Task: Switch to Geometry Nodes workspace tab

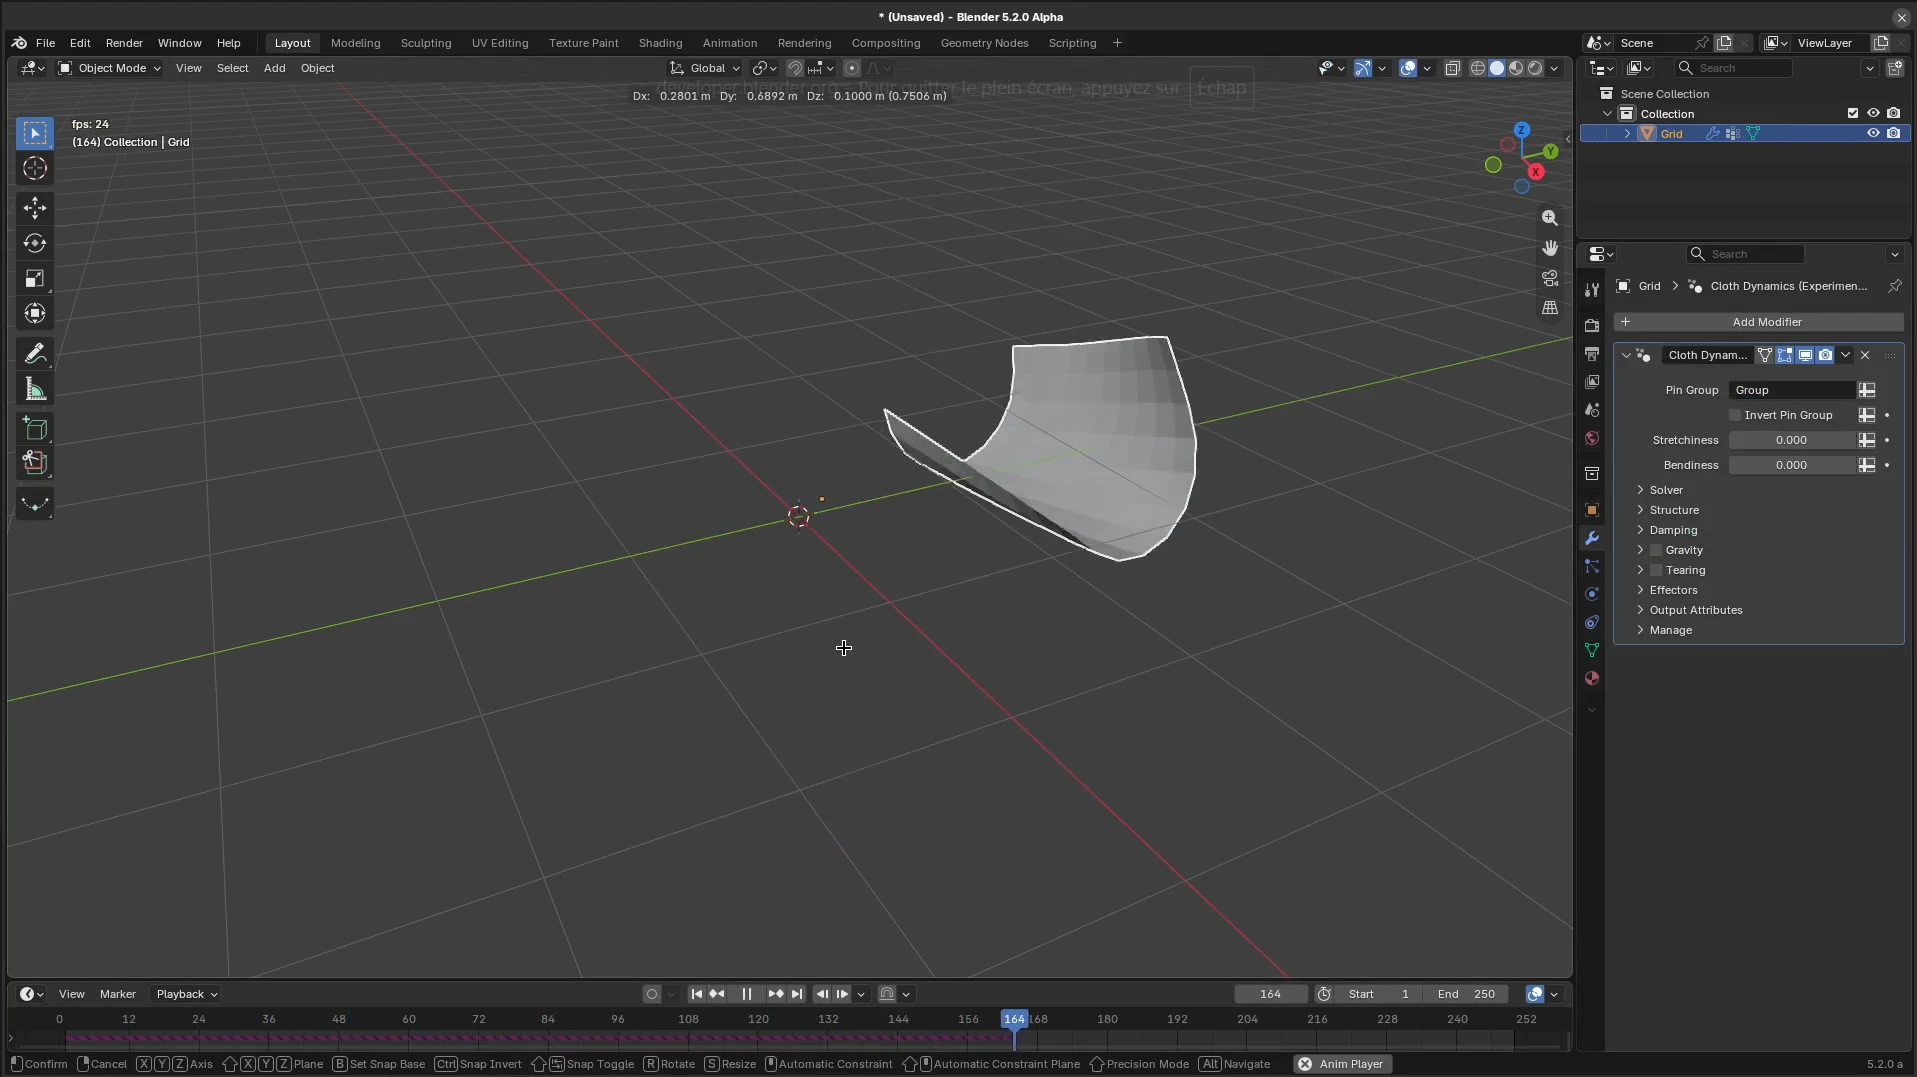Action: [x=984, y=43]
